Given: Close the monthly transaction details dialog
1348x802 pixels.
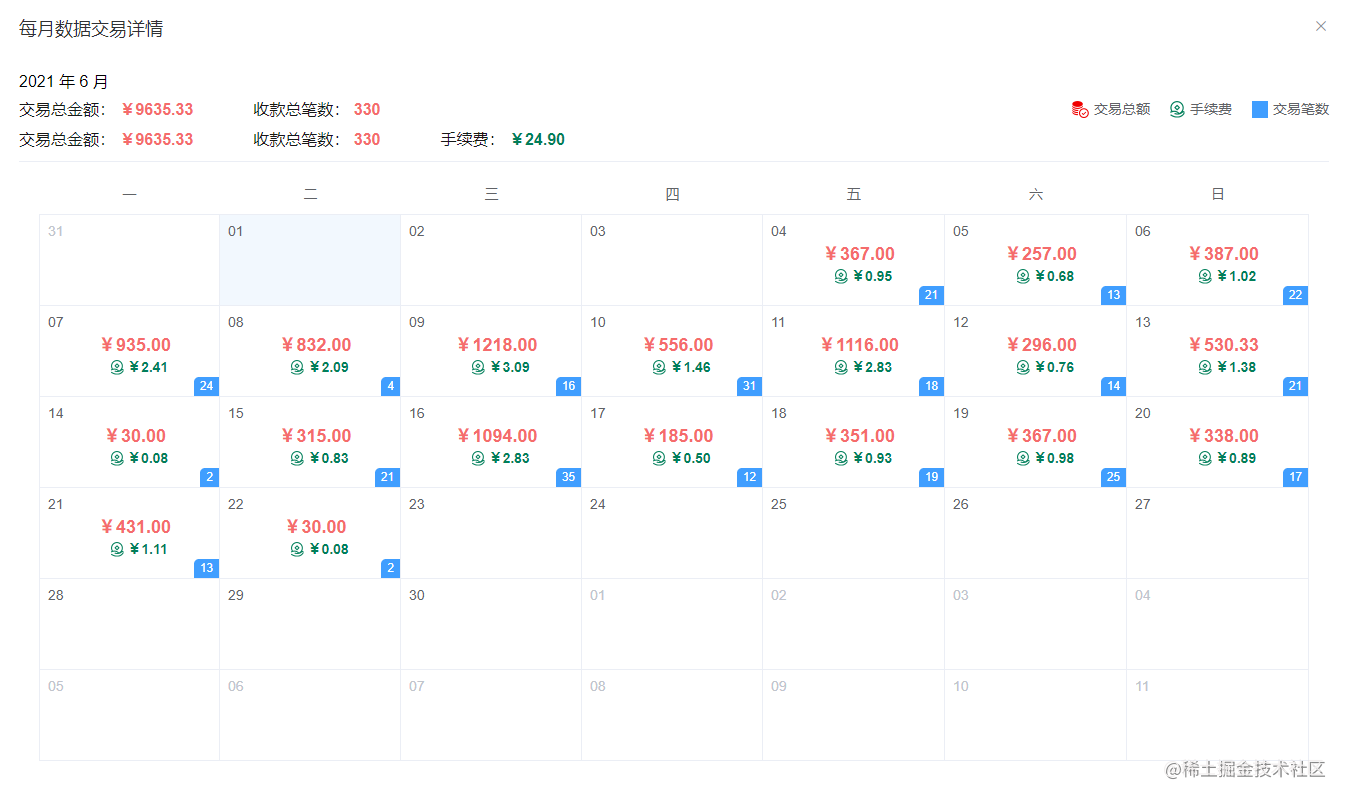Looking at the screenshot, I should 1321,25.
